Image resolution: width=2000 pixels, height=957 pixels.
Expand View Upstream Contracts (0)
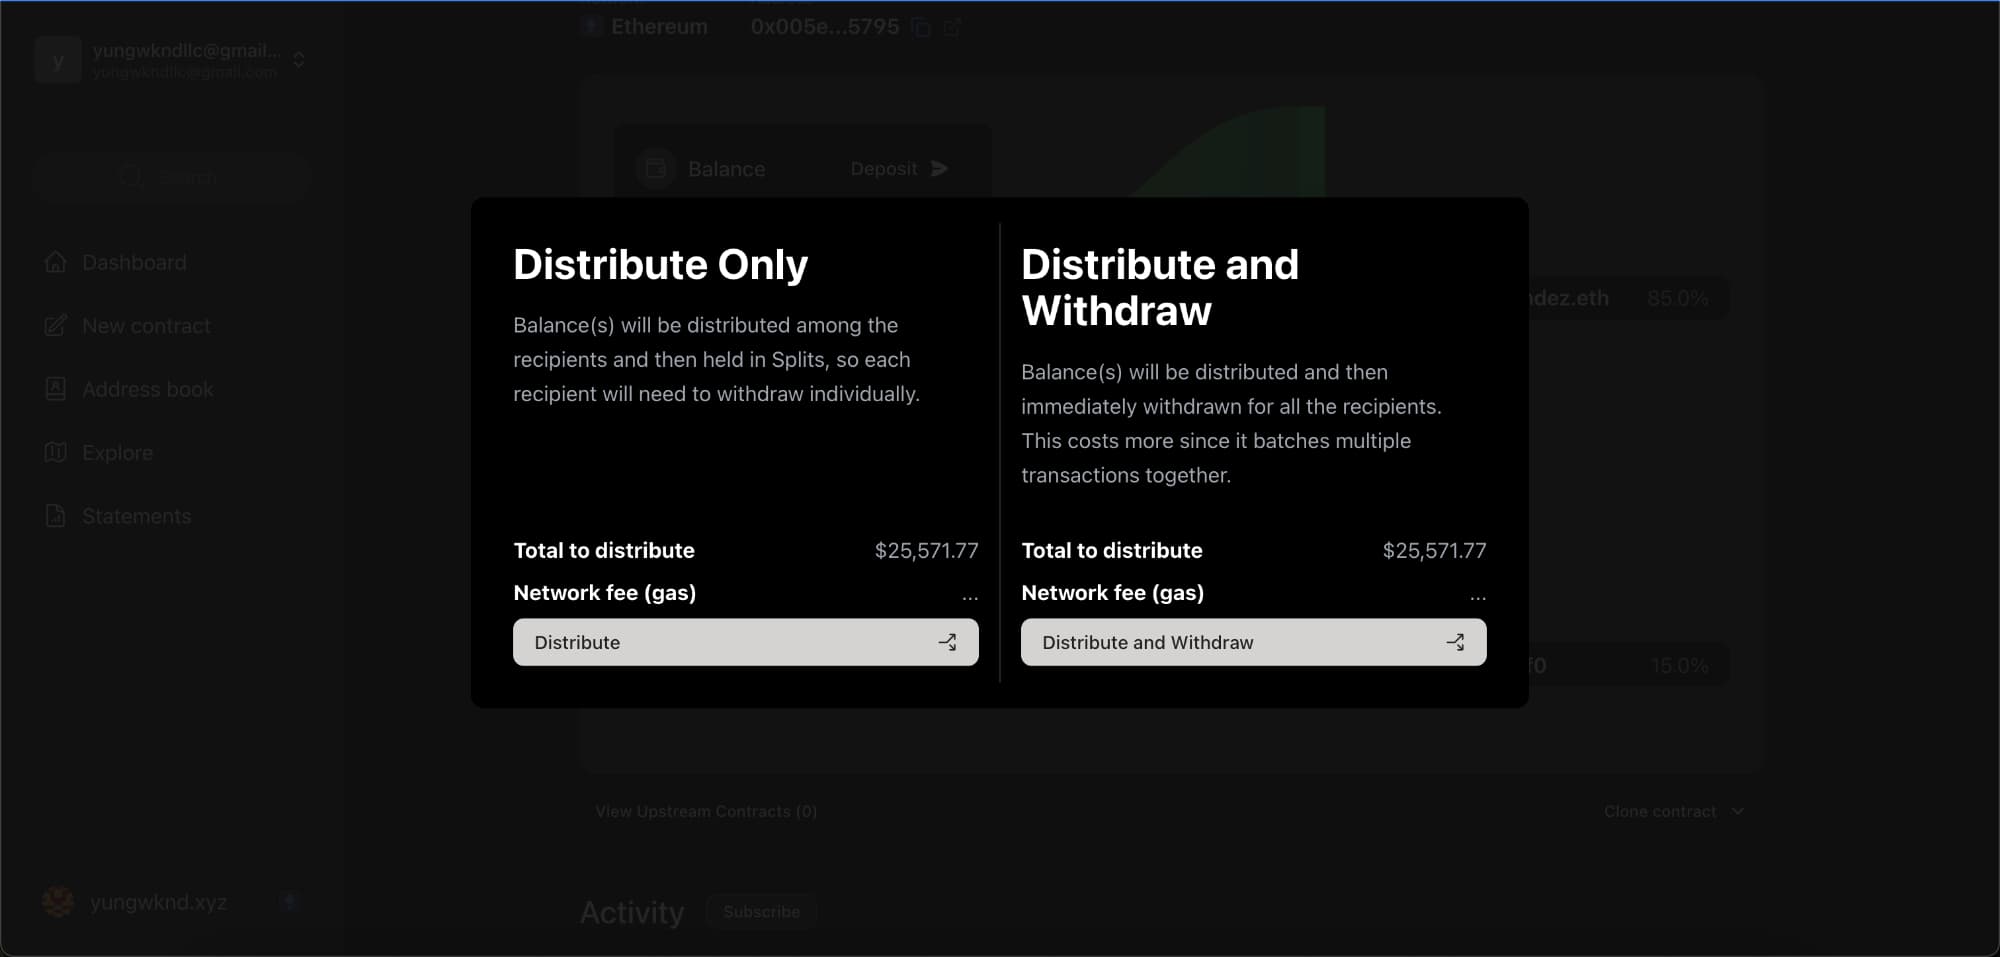pyautogui.click(x=706, y=811)
